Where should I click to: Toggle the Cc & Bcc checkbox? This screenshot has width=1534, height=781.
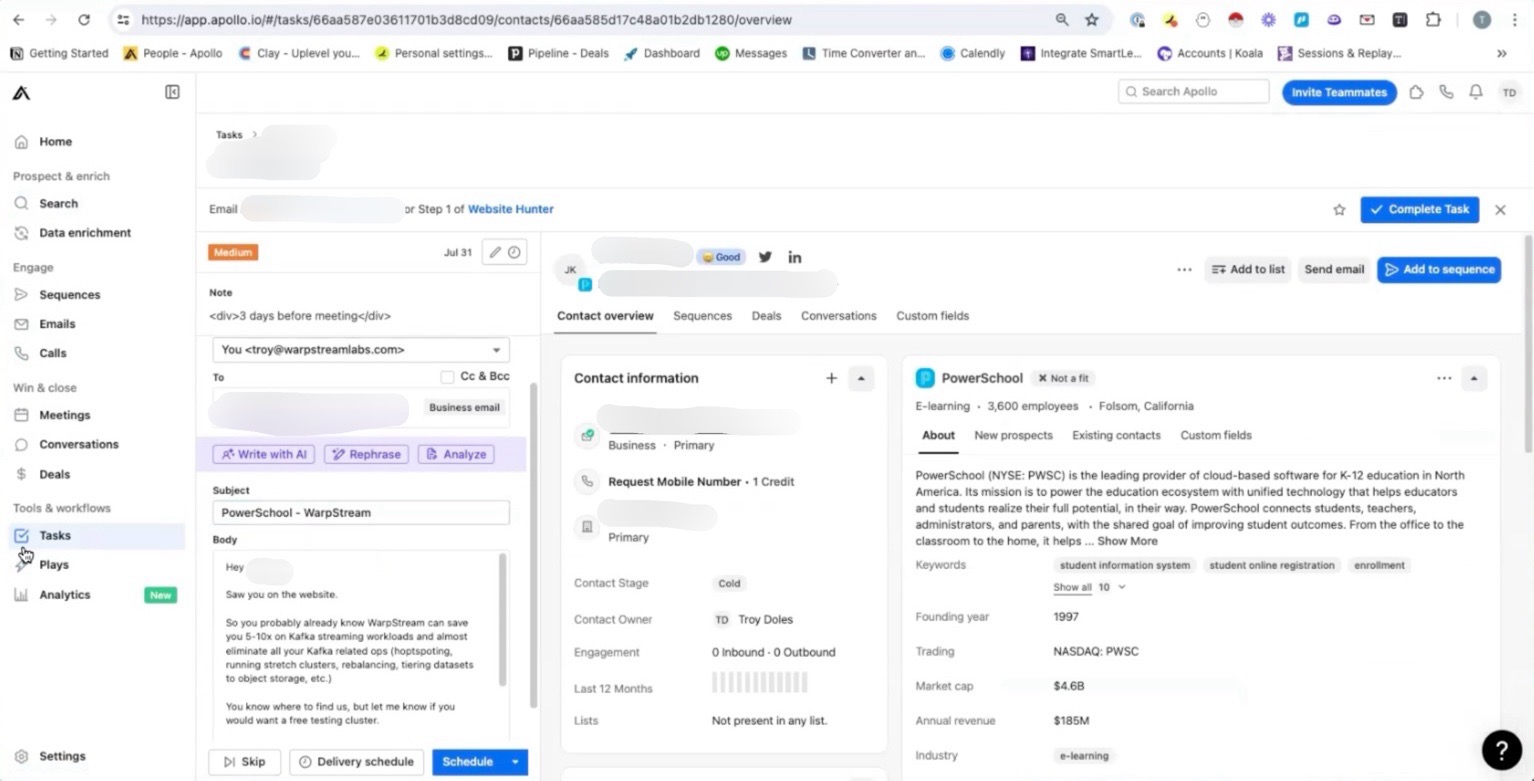(x=447, y=377)
